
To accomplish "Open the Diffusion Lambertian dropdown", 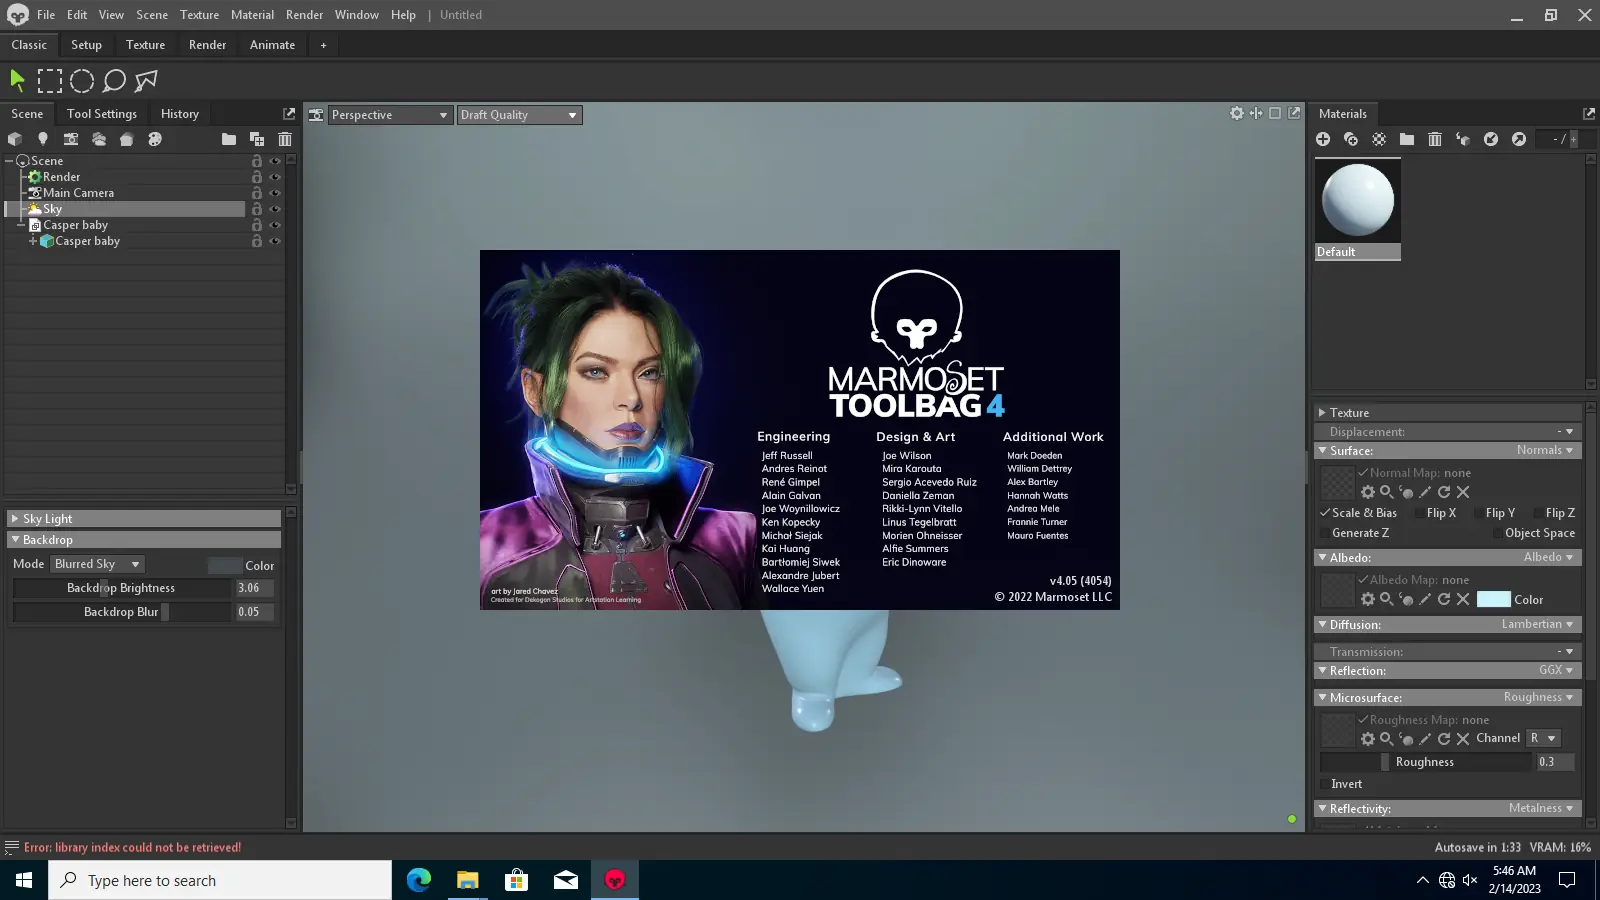I will [1537, 624].
